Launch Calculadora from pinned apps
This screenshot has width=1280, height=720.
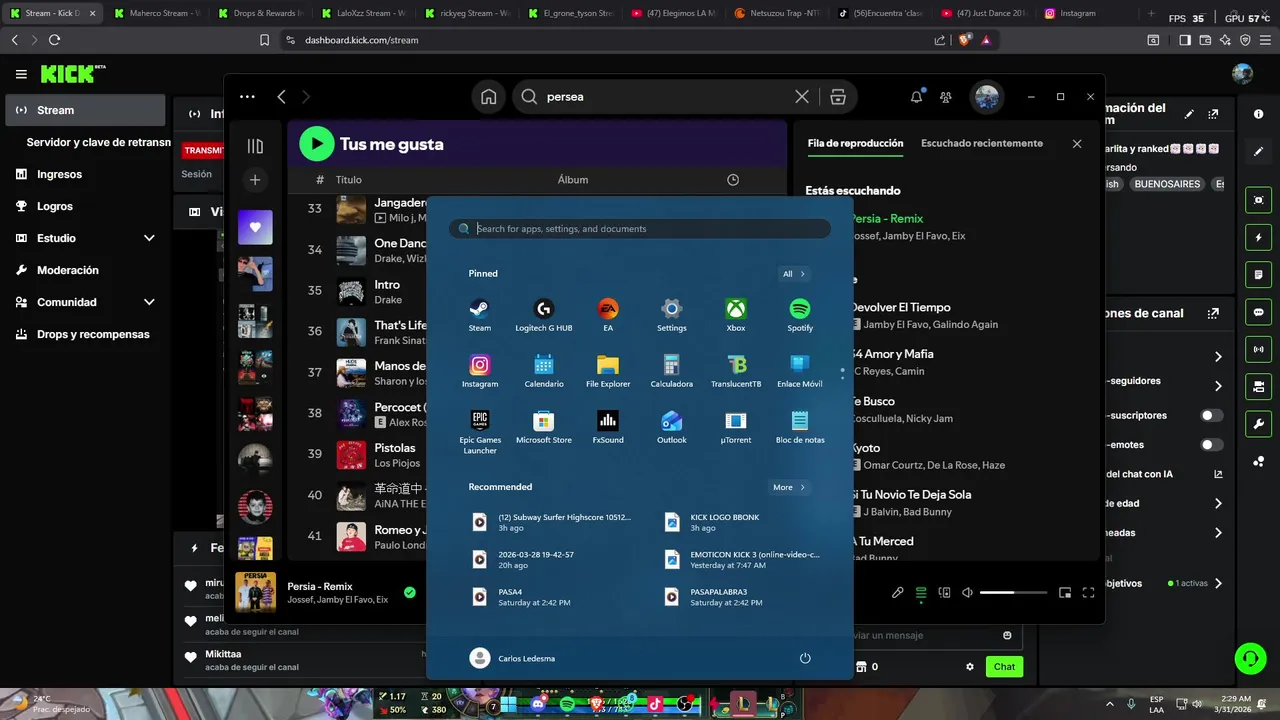[672, 370]
